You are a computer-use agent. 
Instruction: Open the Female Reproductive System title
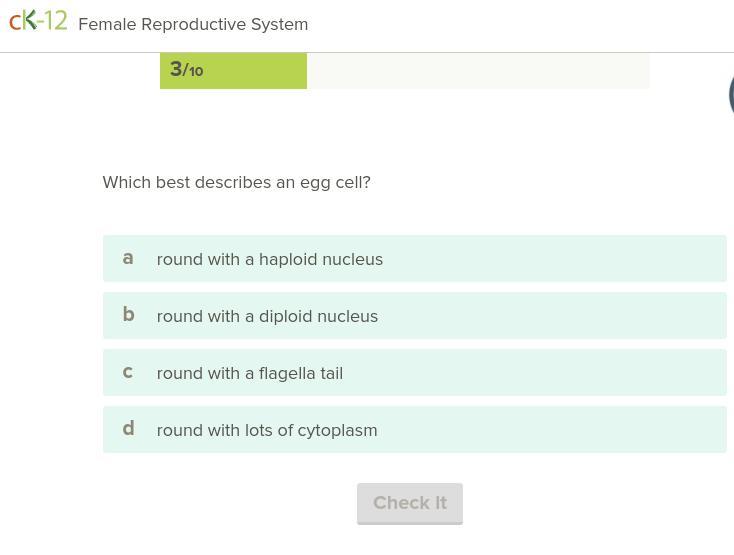click(193, 24)
